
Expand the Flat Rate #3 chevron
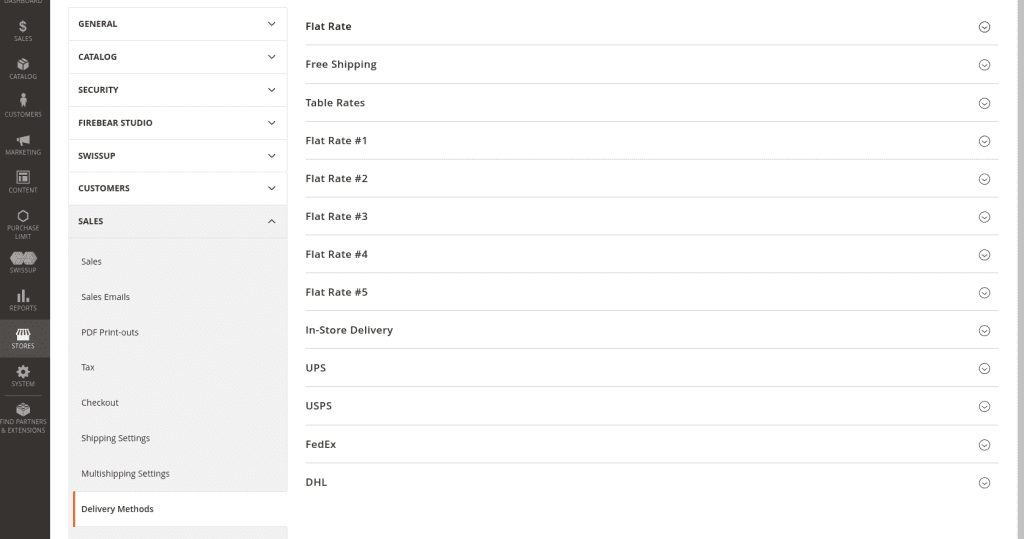pyautogui.click(x=984, y=217)
